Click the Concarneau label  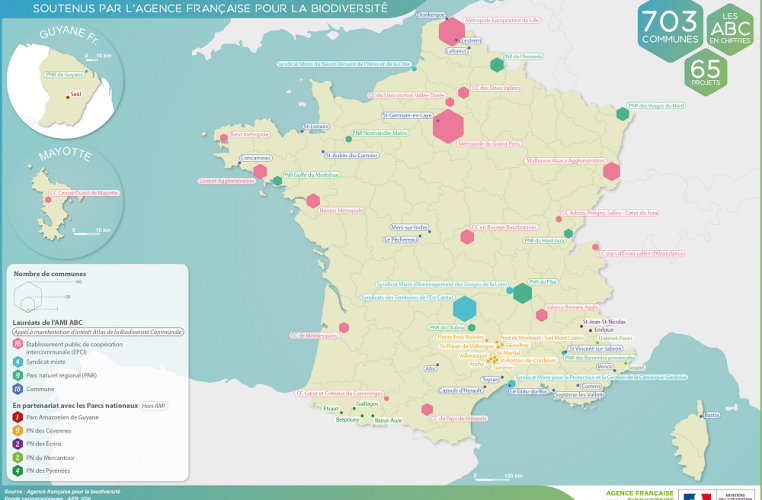click(x=256, y=158)
